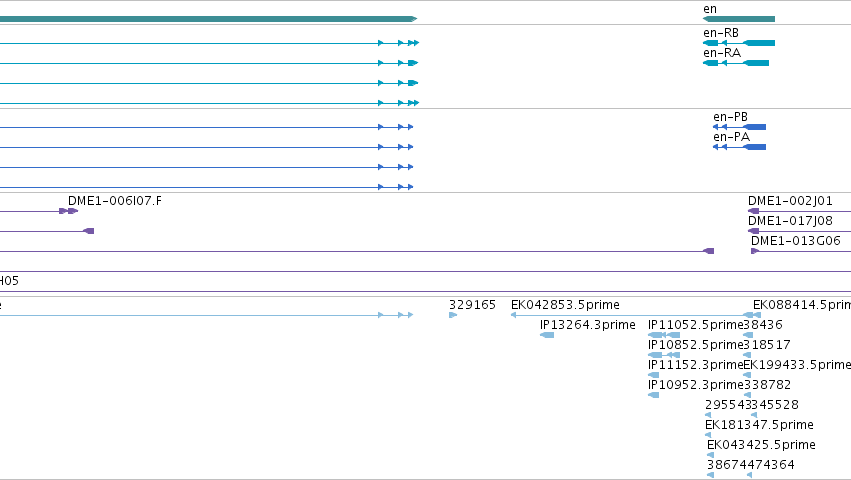The width and height of the screenshot is (851, 480).
Task: Select the 329165 feature label
Action: pos(472,305)
